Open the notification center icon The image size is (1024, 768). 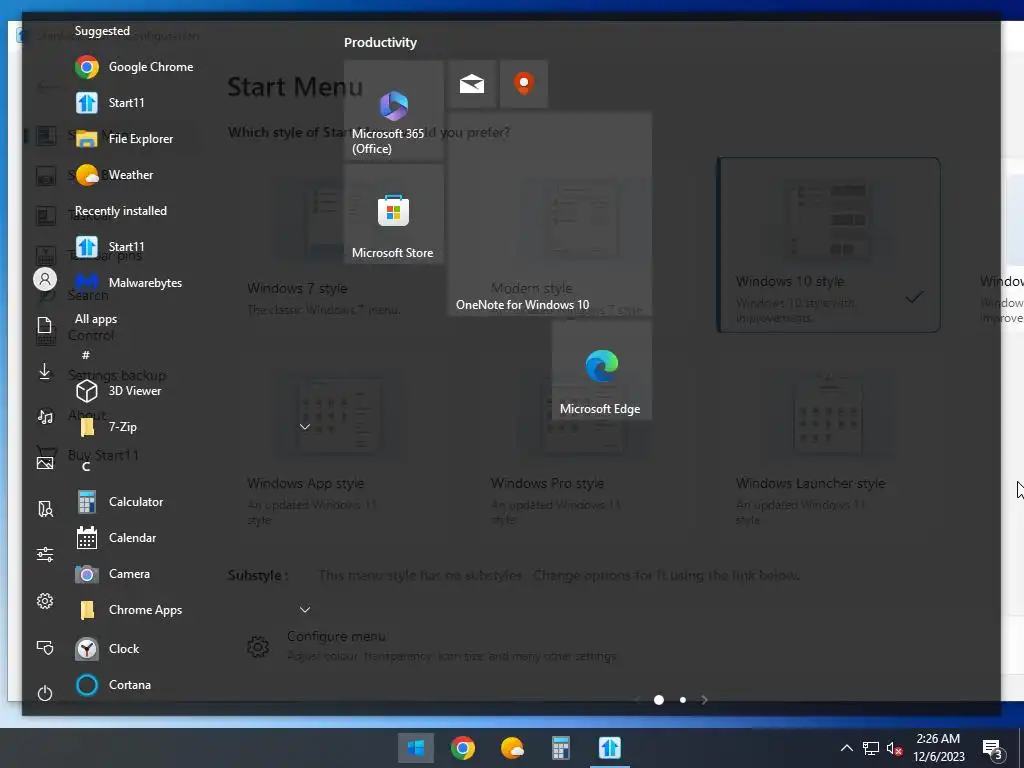(x=993, y=749)
